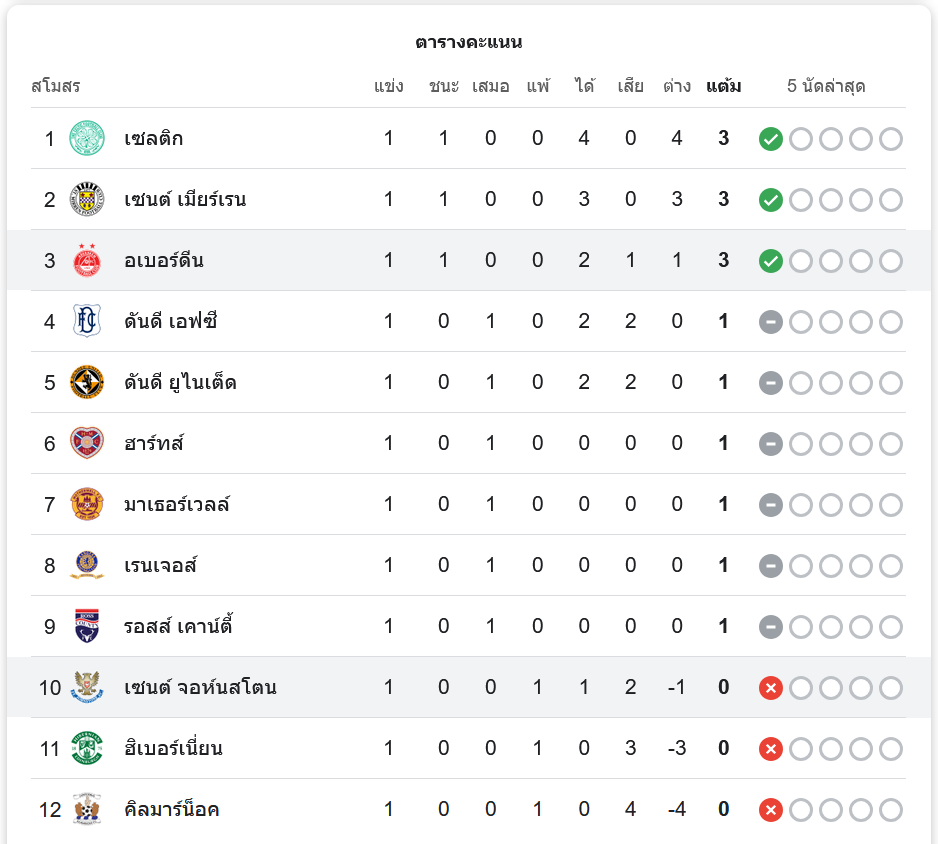Screen dimensions: 938x844
Task: Click the ตารางคะแนน table title
Action: click(469, 42)
